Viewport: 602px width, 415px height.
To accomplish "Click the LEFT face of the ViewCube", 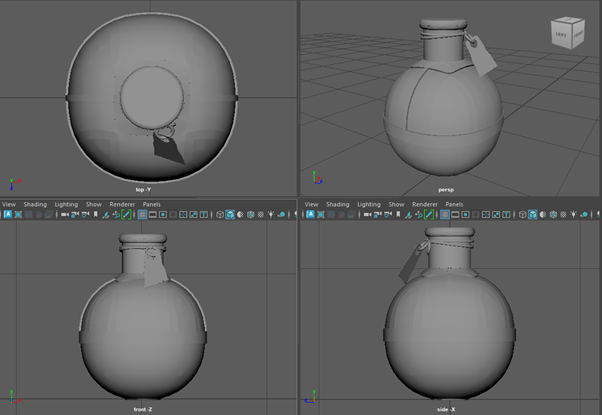I will point(559,33).
